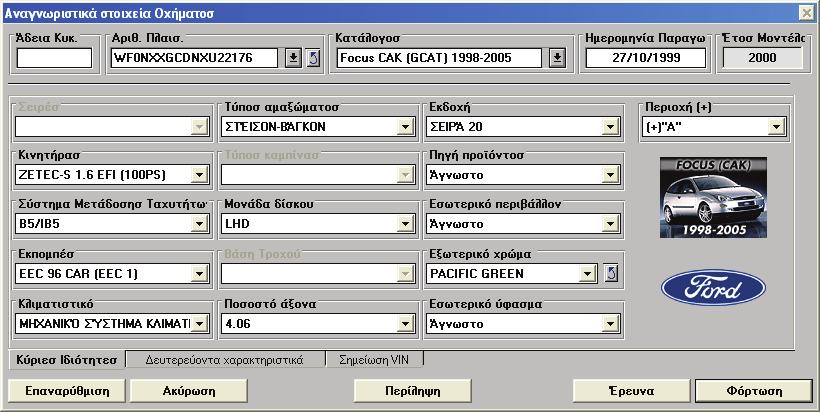The image size is (820, 412).
Task: Click the catalogue download arrow button
Action: (x=557, y=58)
